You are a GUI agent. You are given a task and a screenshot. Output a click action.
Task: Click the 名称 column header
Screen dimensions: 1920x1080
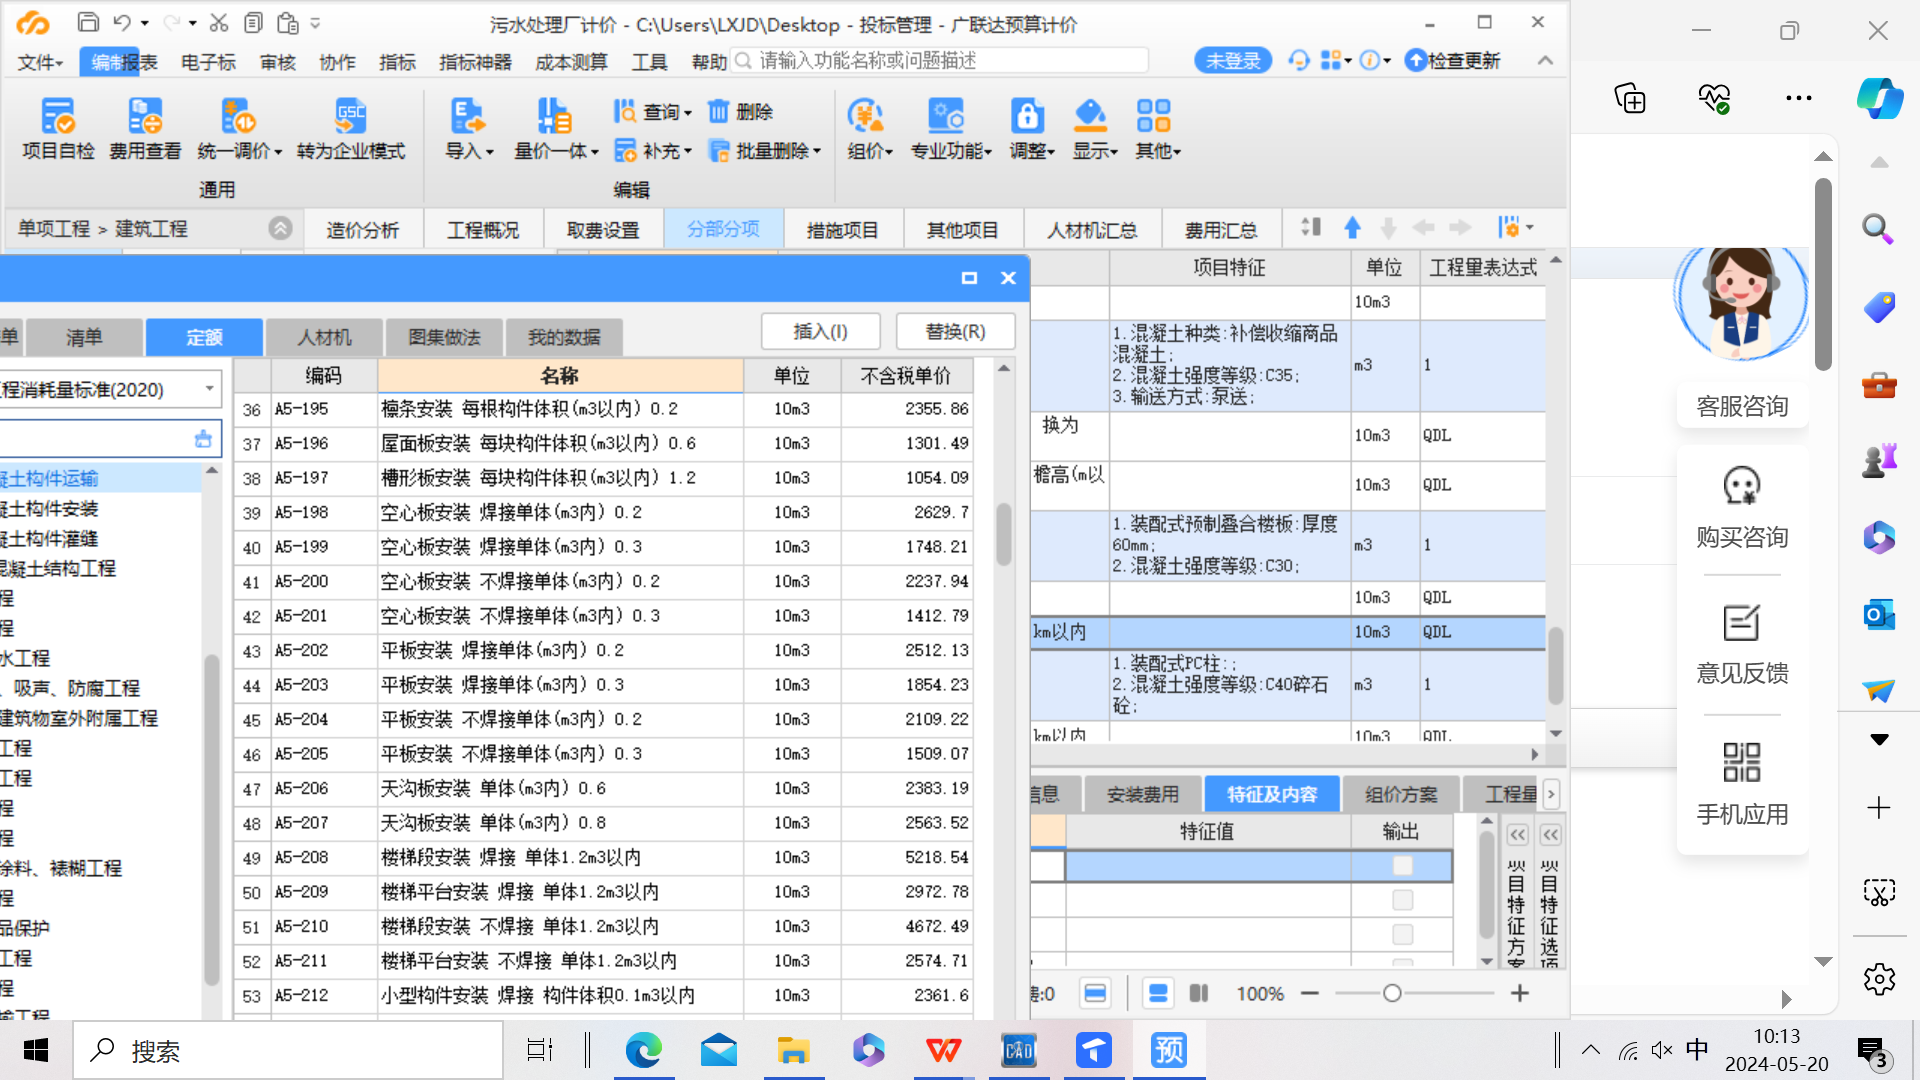[560, 375]
